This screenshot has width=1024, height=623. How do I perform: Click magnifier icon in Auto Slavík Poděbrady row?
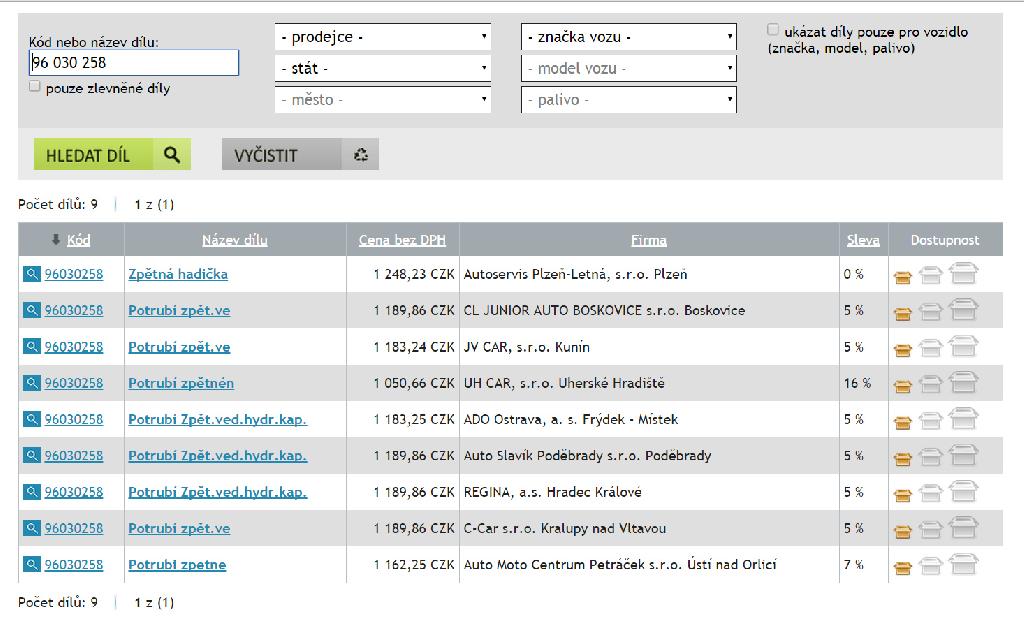(x=31, y=455)
